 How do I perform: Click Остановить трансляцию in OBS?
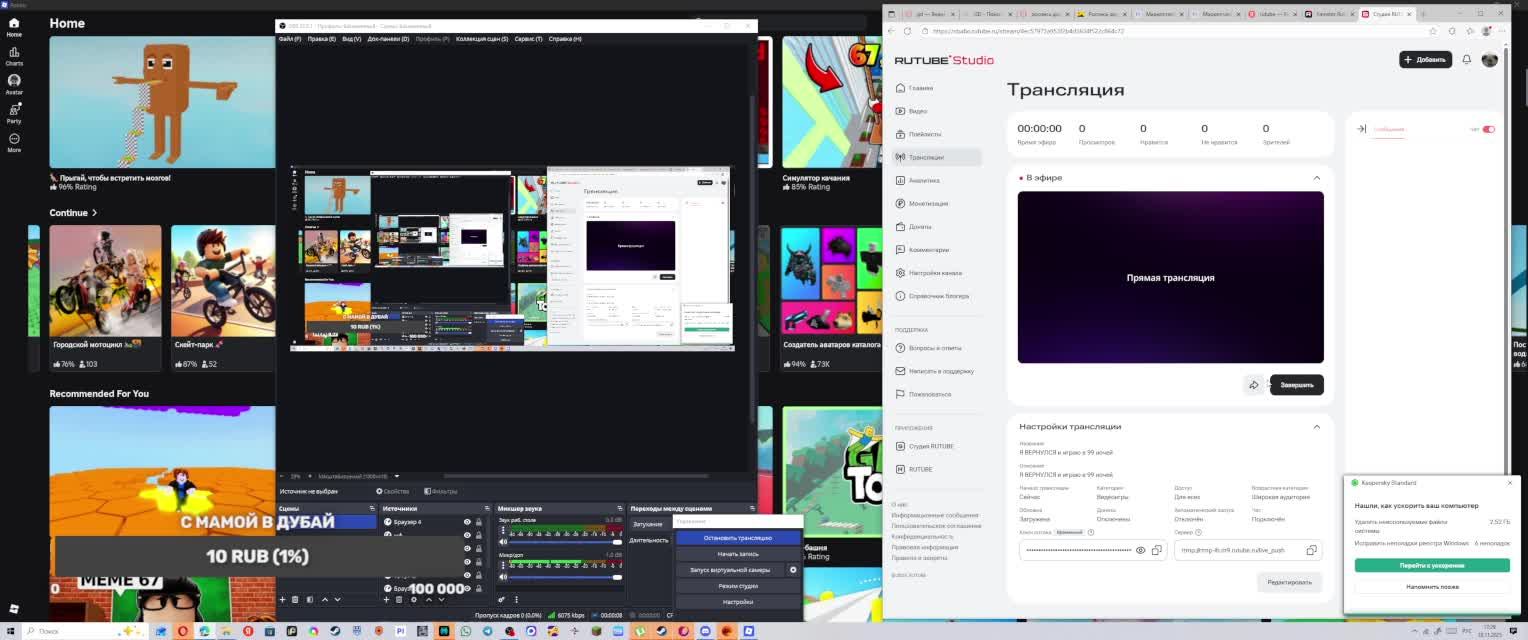point(738,538)
